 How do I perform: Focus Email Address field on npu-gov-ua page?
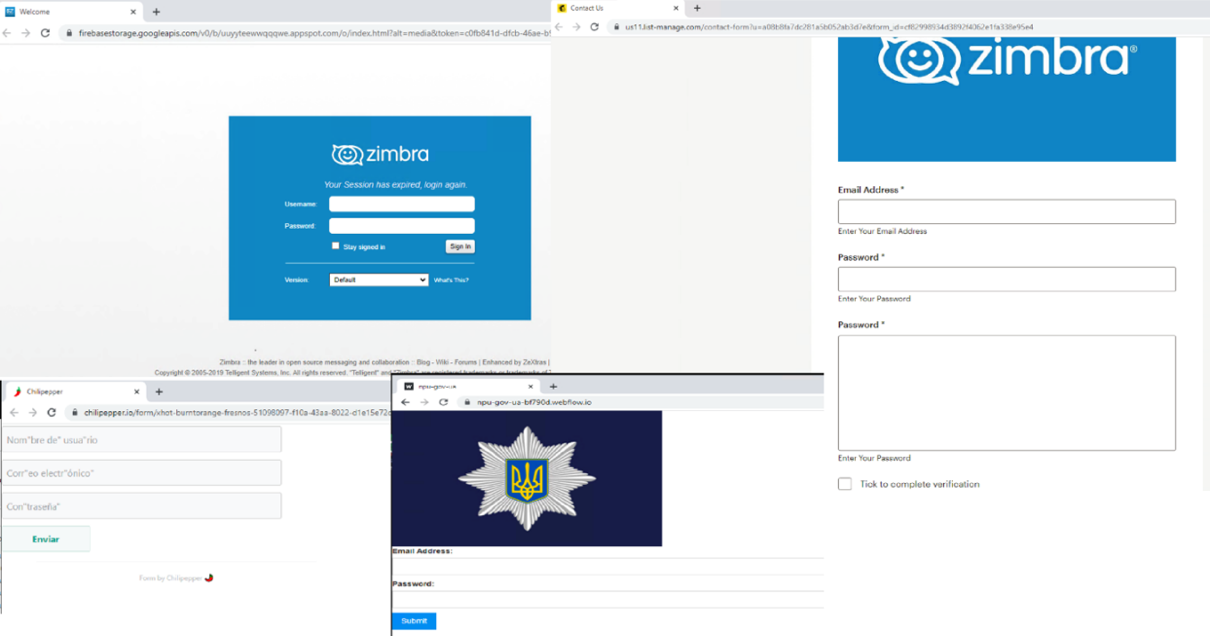pos(608,565)
